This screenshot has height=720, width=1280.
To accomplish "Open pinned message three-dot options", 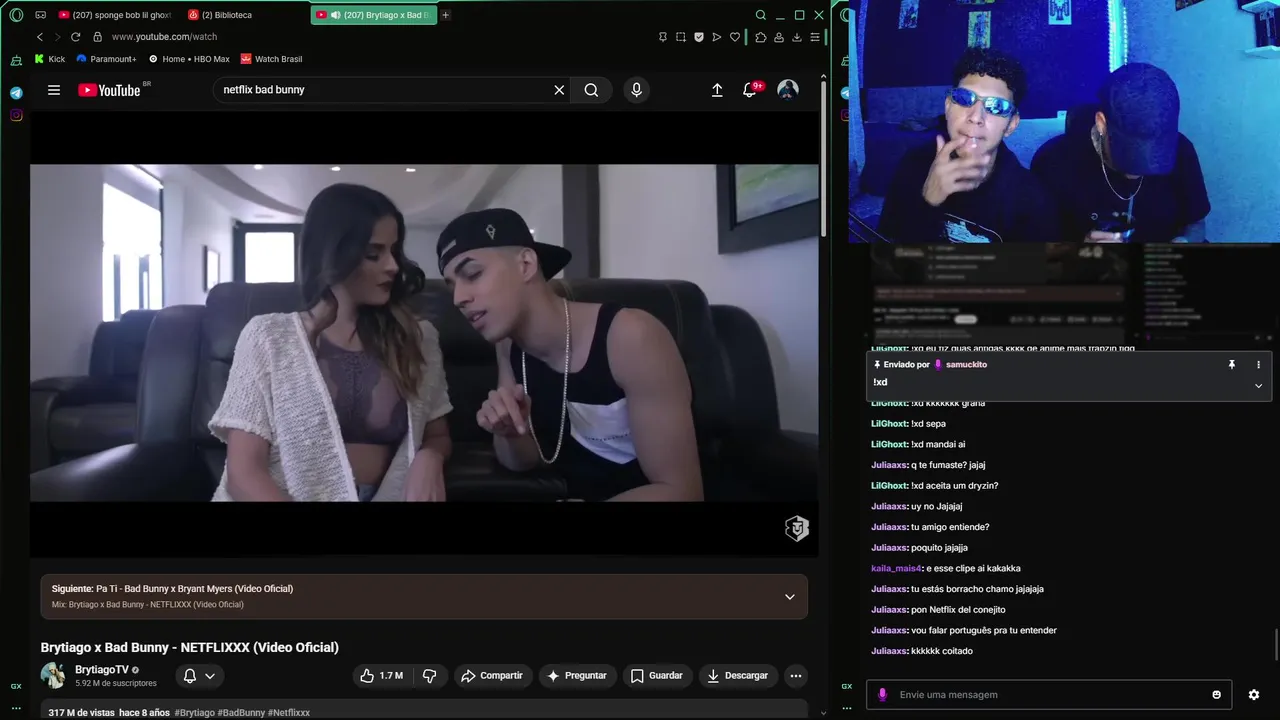I will pos(1258,365).
